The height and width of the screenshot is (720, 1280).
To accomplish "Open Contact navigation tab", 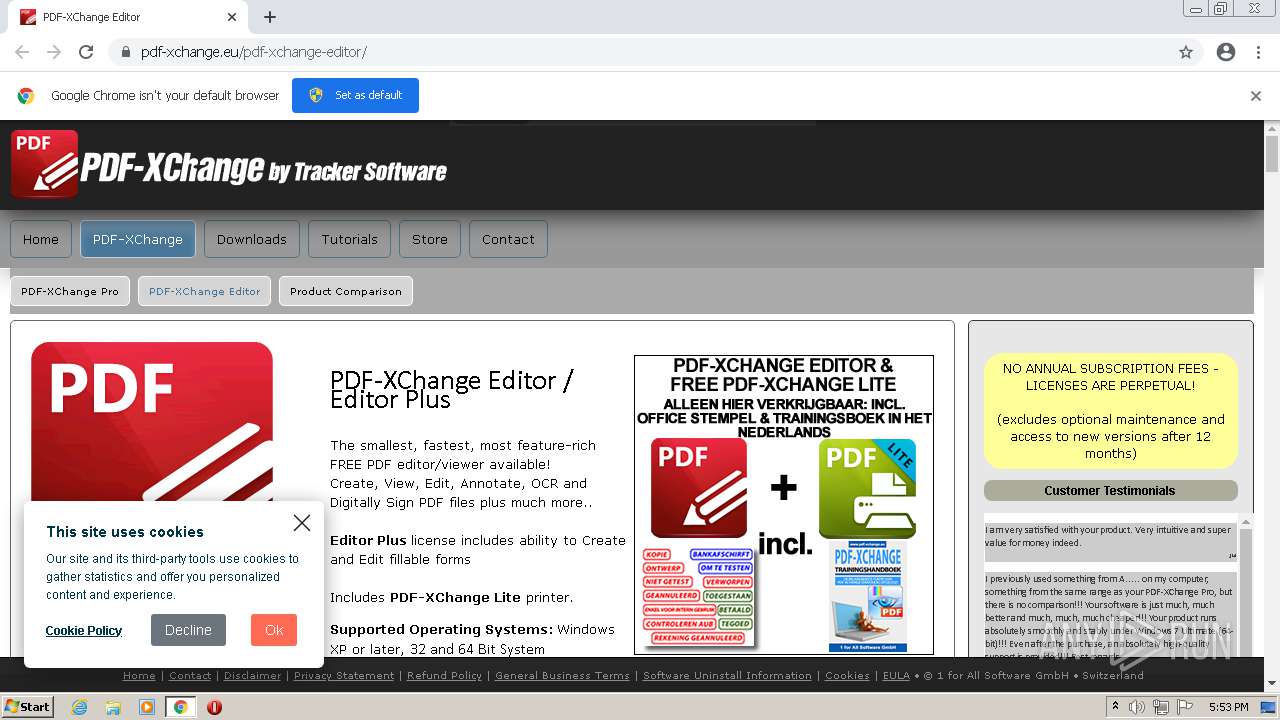I will (508, 239).
